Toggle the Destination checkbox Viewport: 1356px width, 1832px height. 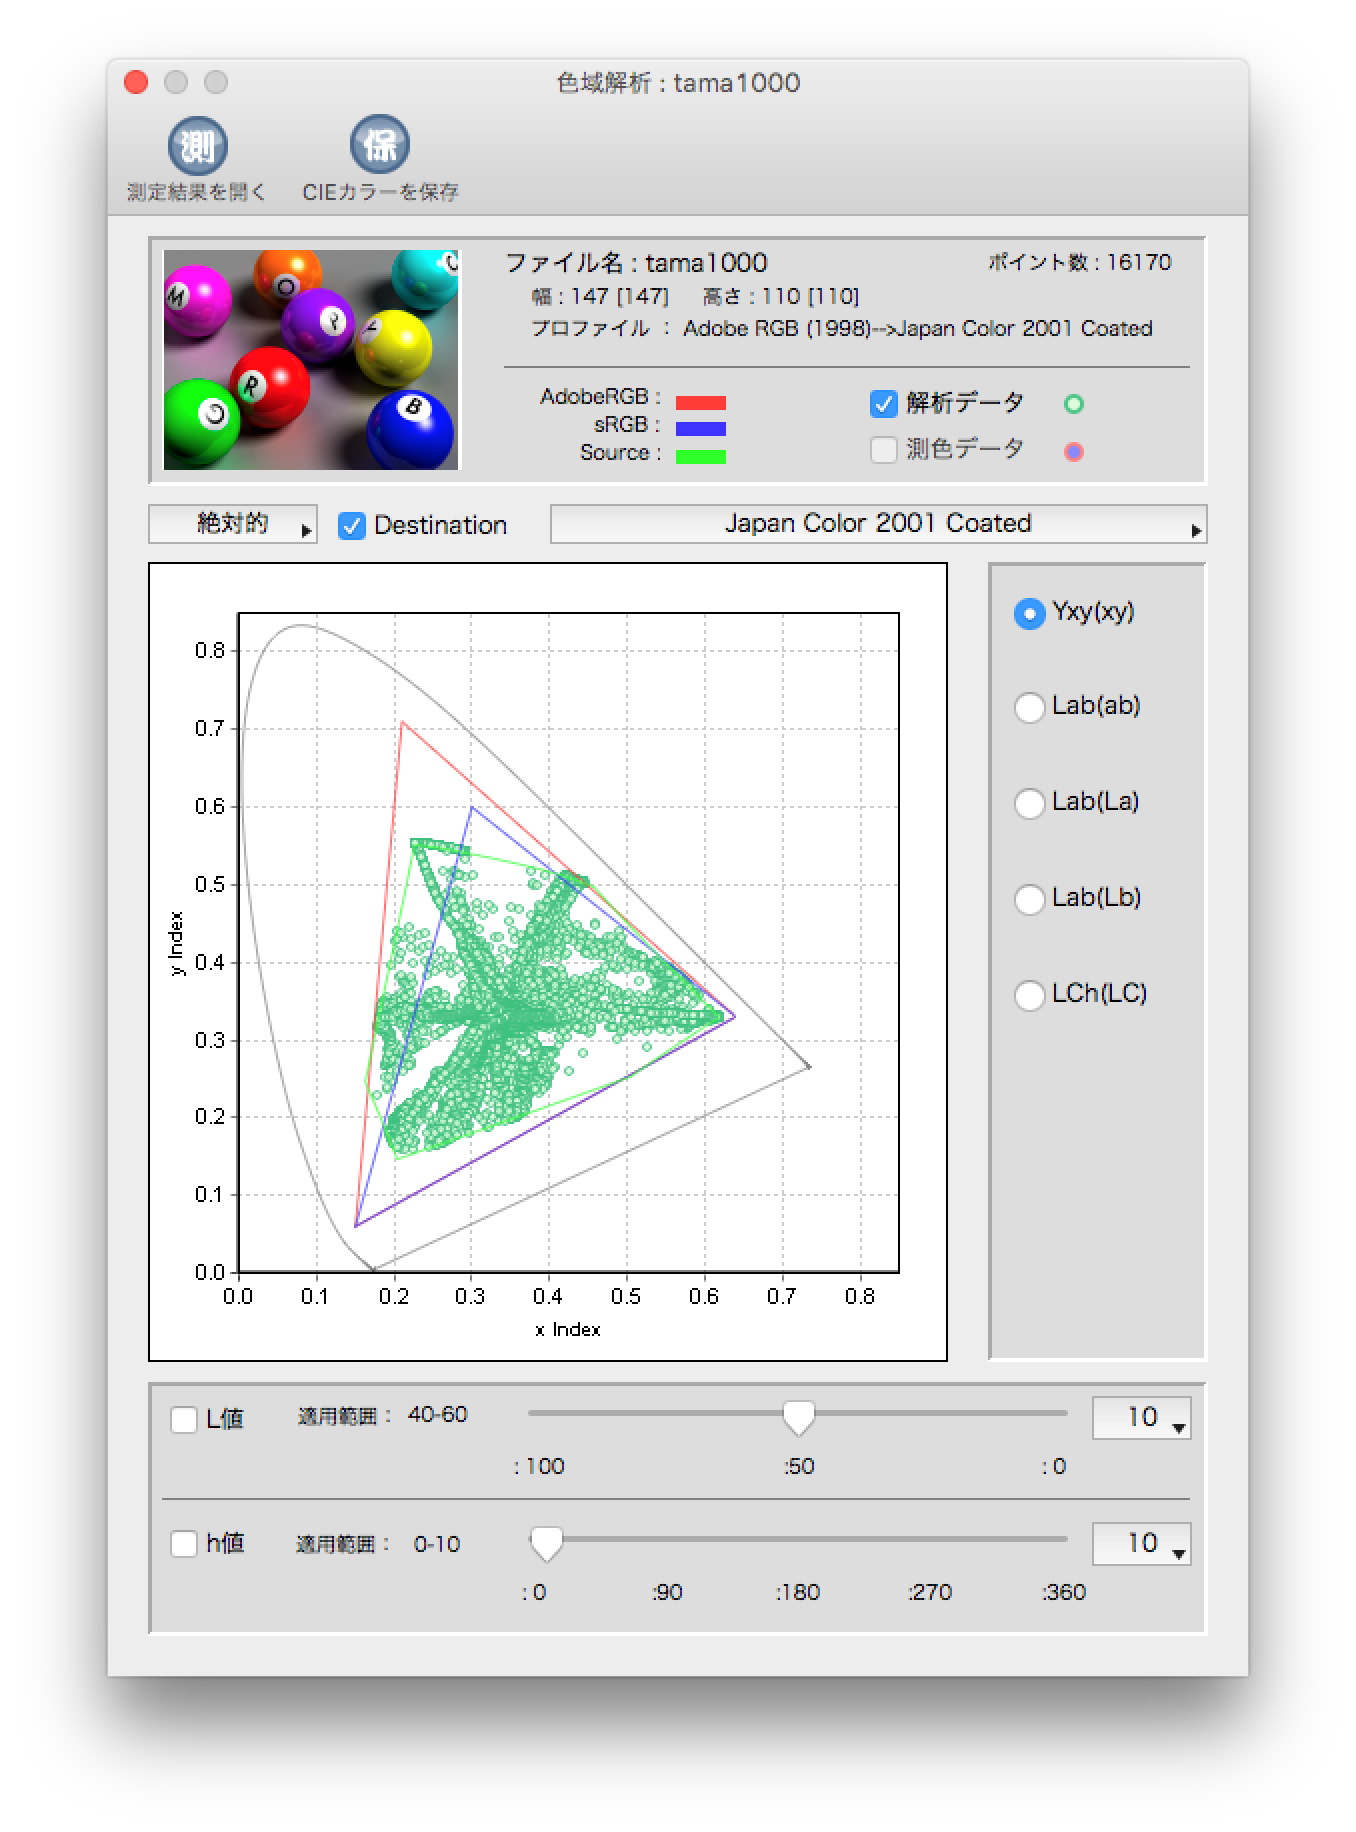(351, 526)
